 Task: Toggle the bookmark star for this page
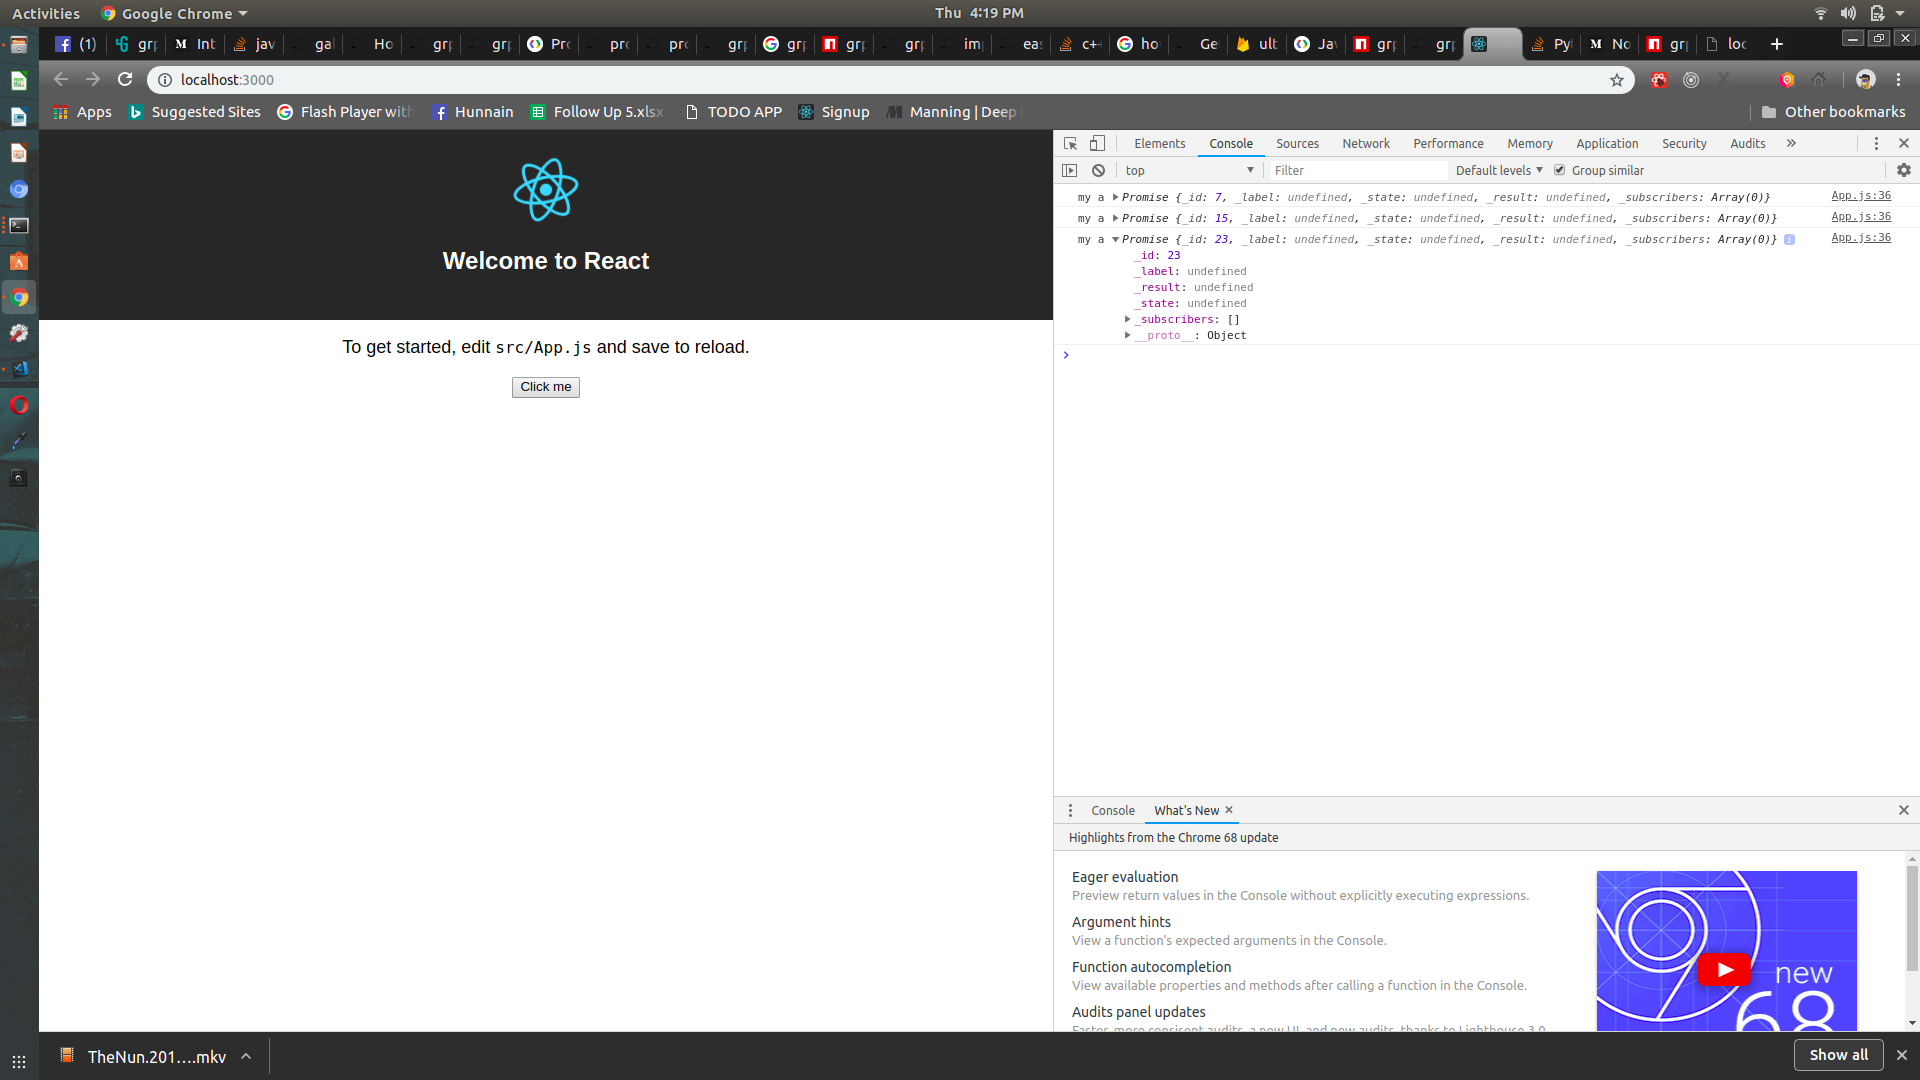1616,79
